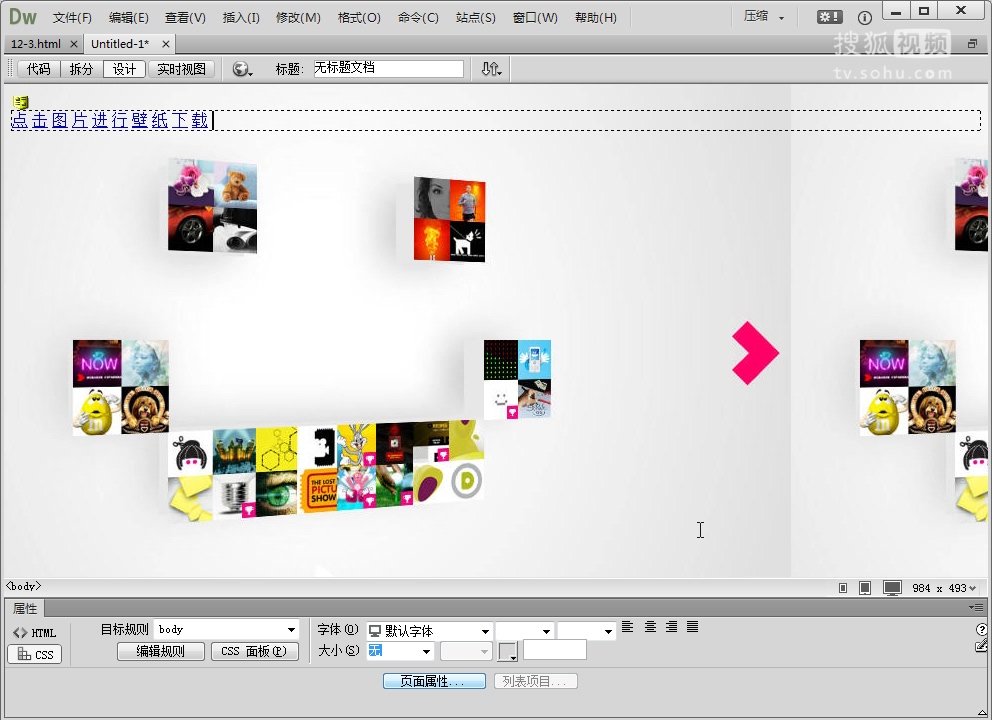Image resolution: width=992 pixels, height=720 pixels.
Task: Open Properties panel help question icon
Action: tap(981, 629)
